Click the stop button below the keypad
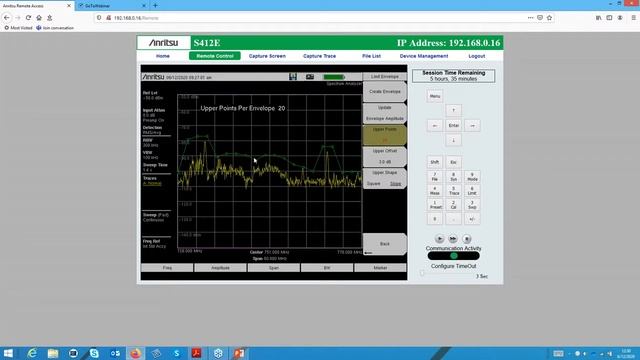 [467, 239]
